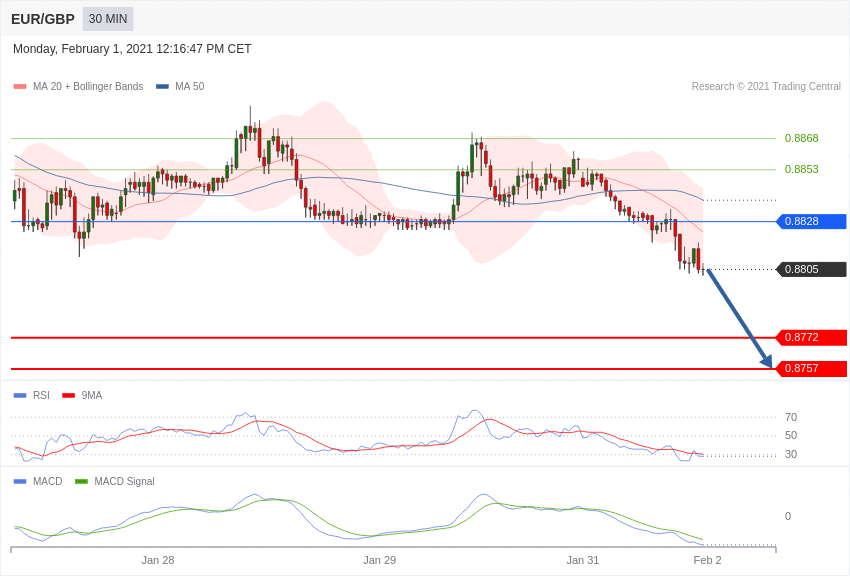The image size is (850, 576).
Task: Click the Feb 2 time axis label
Action: pos(707,560)
